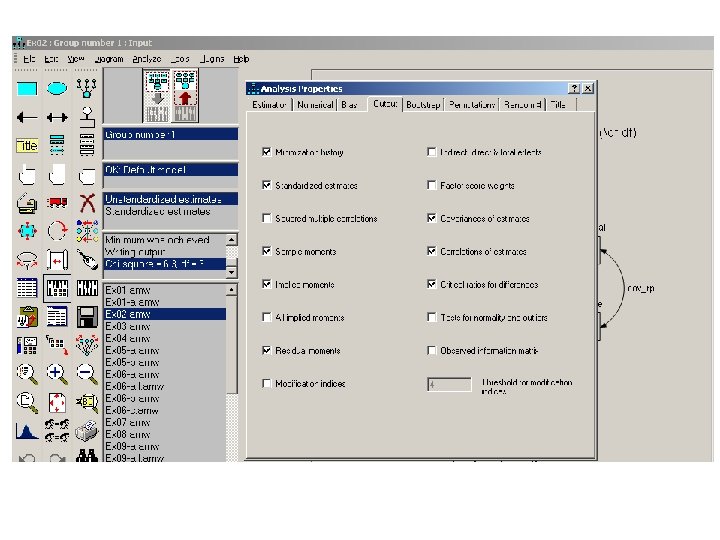Click the view text output icon

57,317
